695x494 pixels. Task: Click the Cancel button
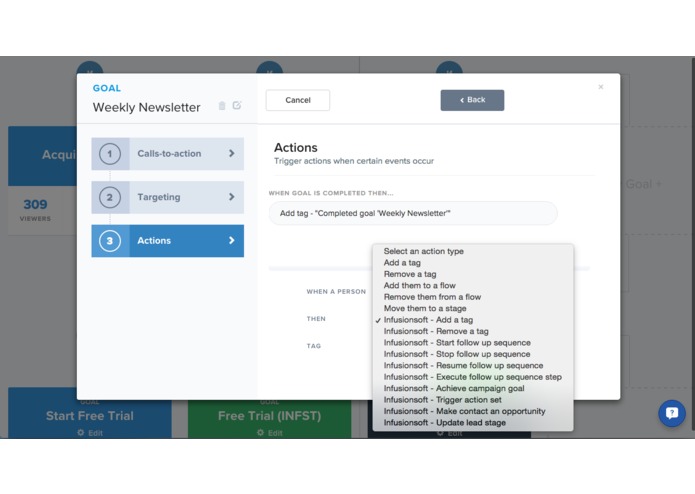(298, 100)
